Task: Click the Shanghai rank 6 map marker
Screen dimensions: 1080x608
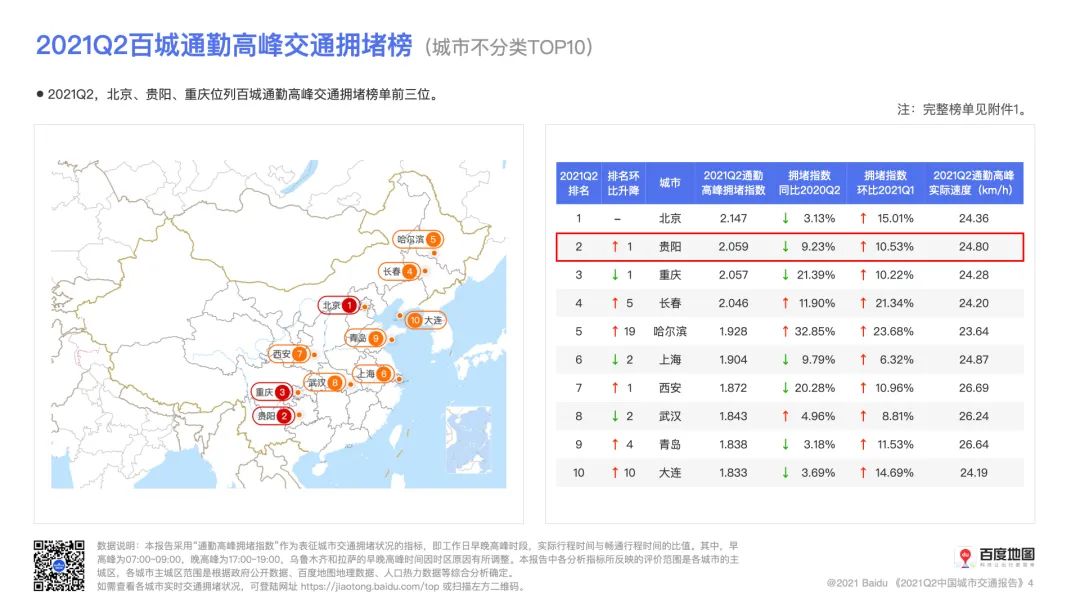Action: (x=373, y=374)
